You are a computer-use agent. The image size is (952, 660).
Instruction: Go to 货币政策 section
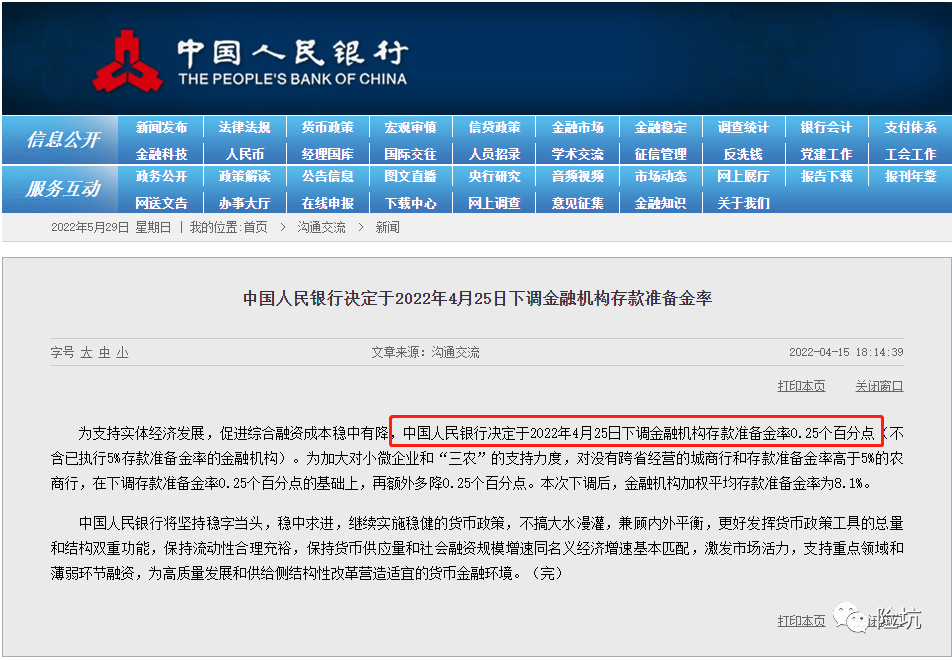click(328, 128)
